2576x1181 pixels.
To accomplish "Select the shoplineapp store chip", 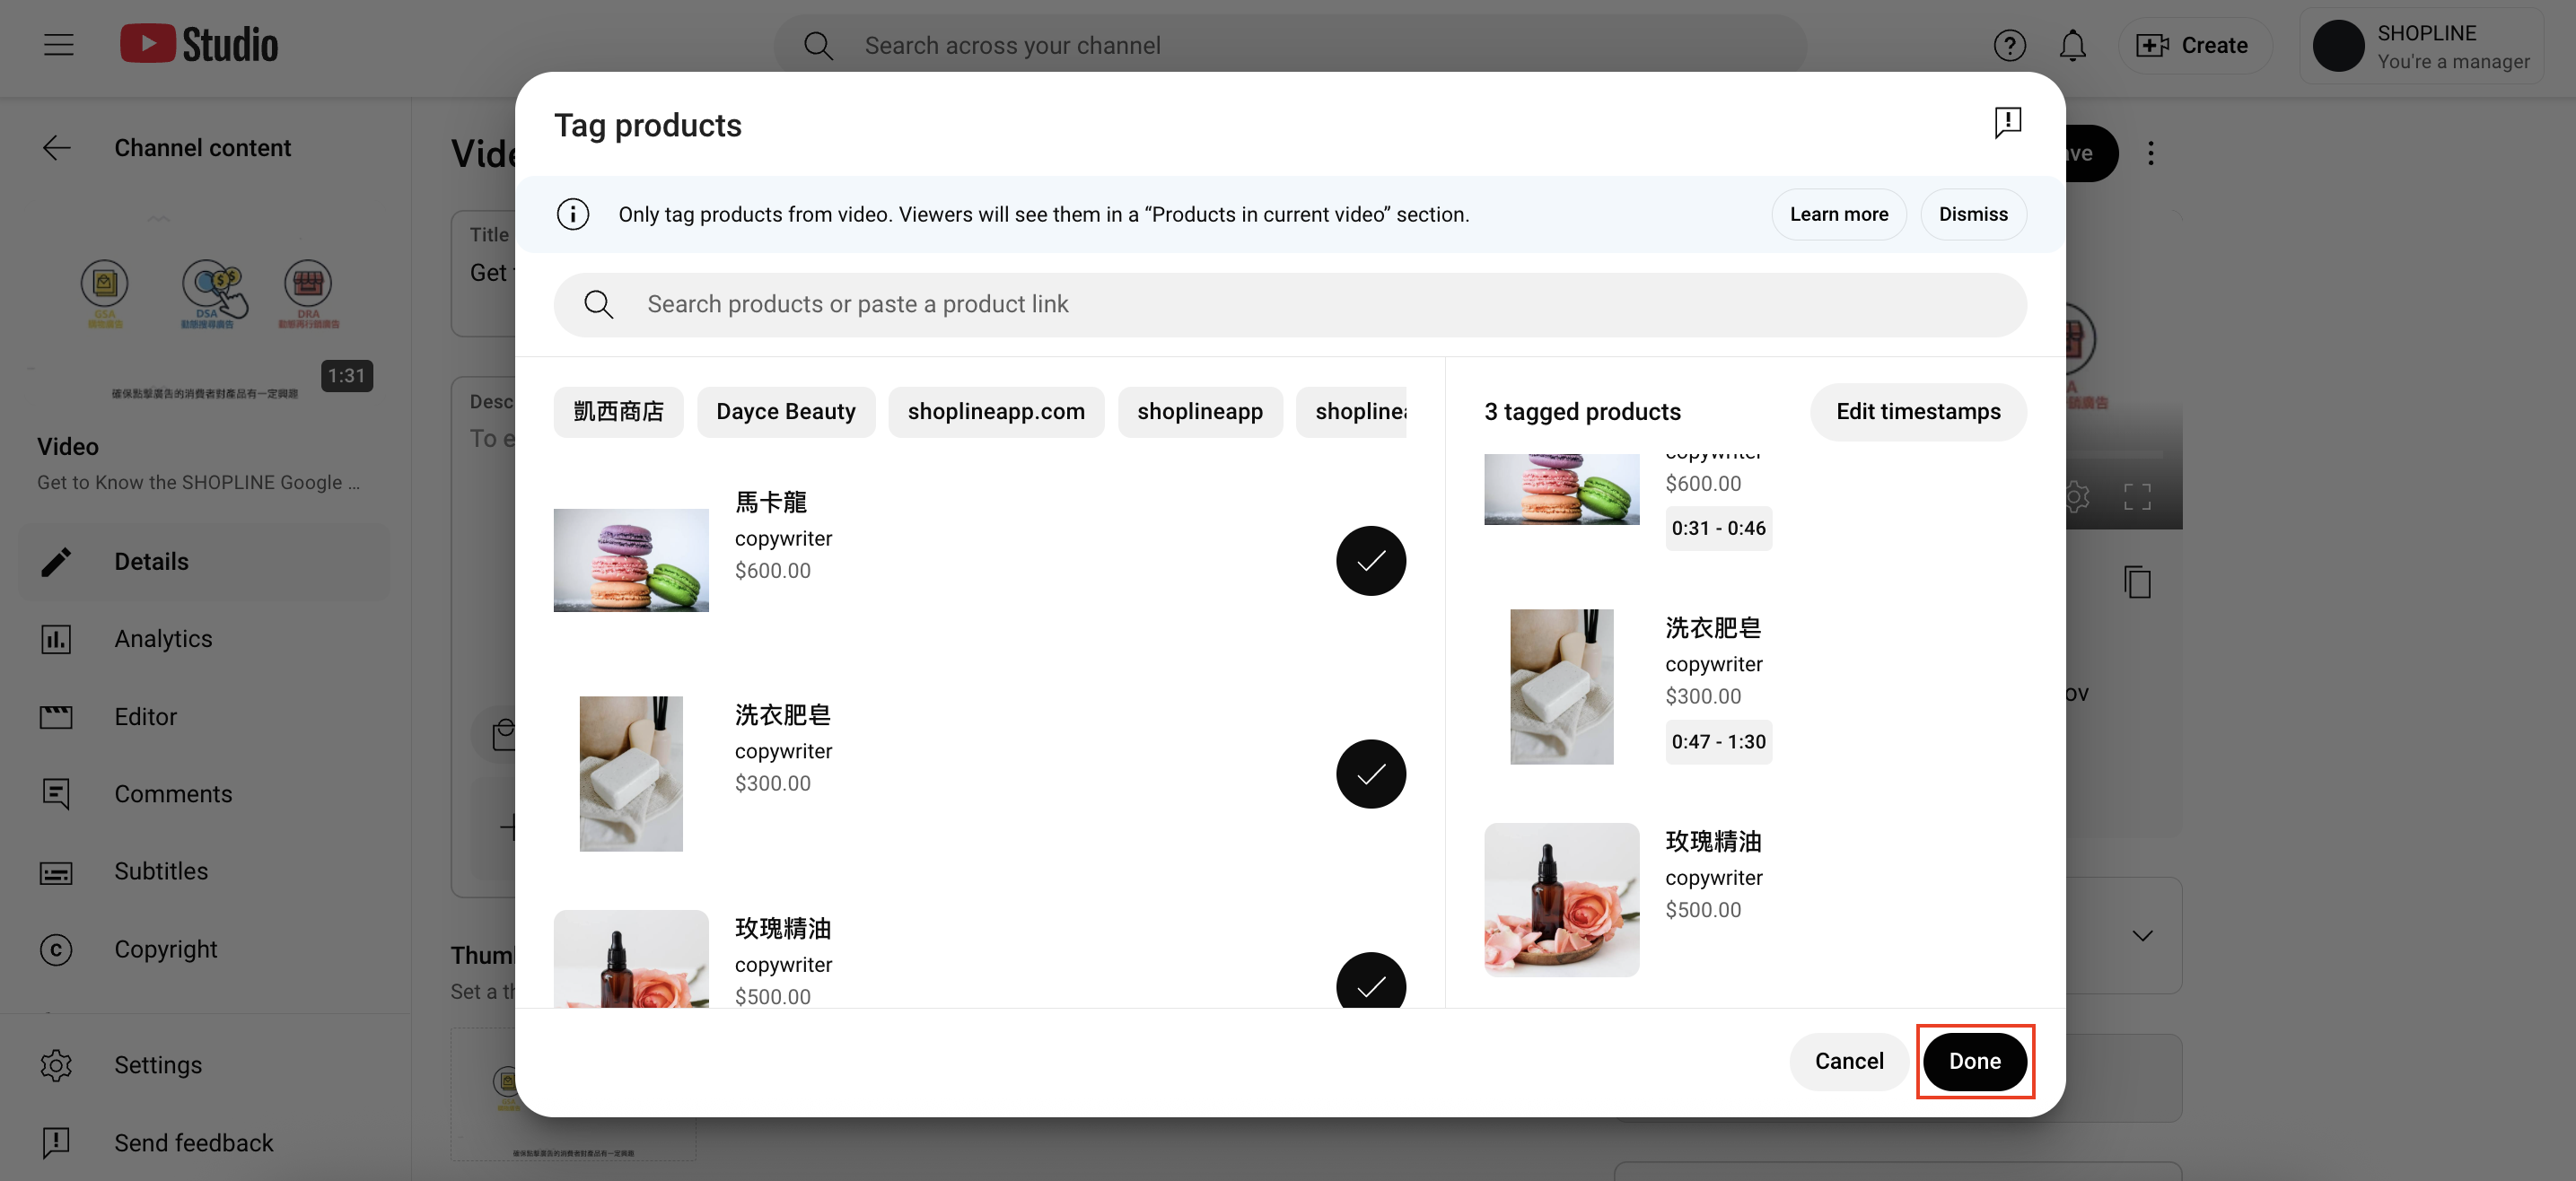I will [1199, 412].
